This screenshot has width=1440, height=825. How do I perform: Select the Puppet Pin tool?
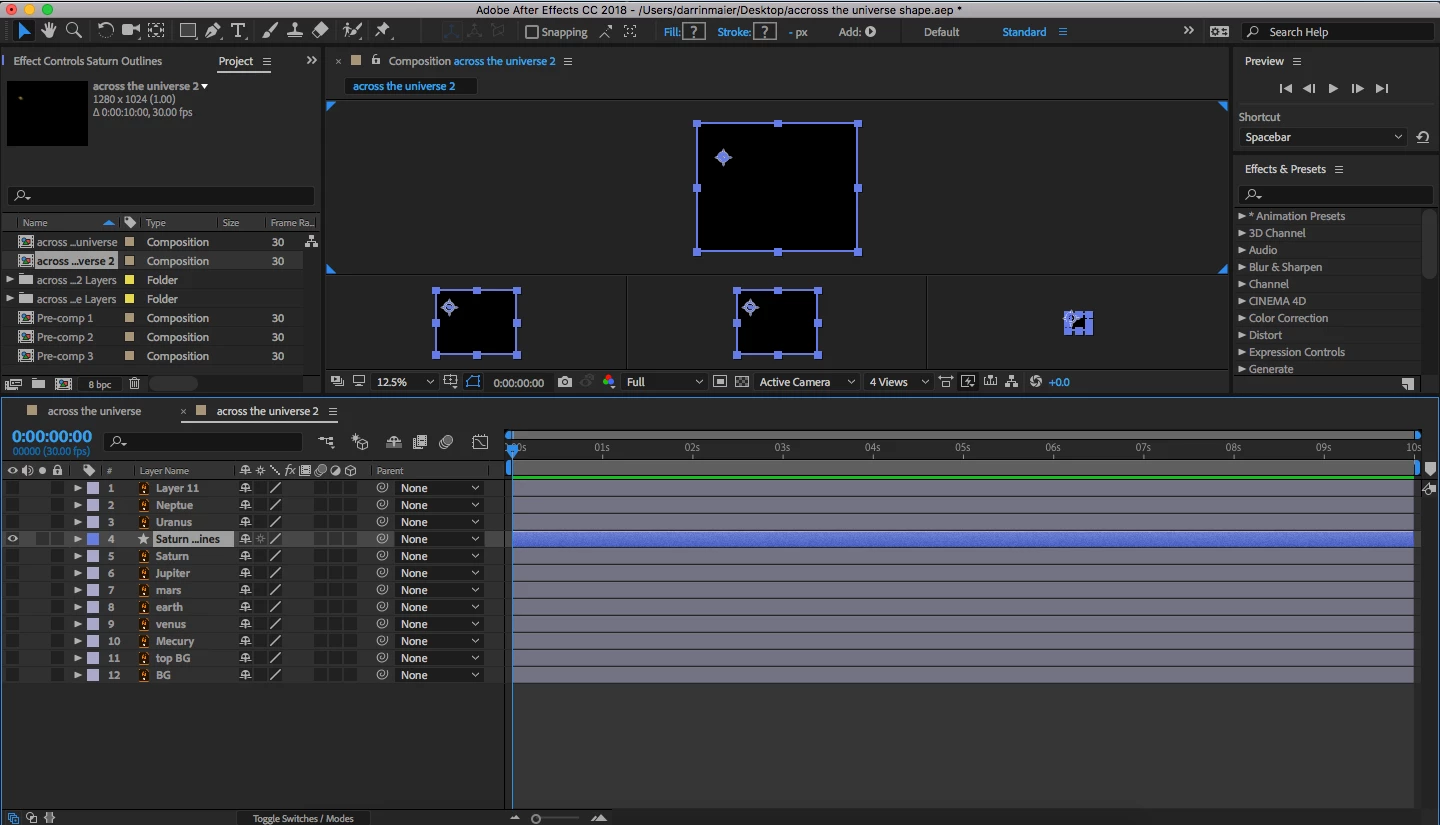383,31
